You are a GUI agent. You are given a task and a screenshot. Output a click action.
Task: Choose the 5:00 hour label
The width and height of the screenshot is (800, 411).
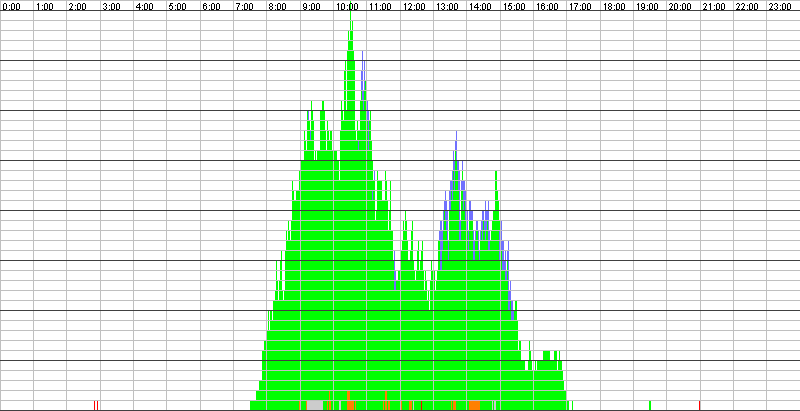tap(179, 7)
